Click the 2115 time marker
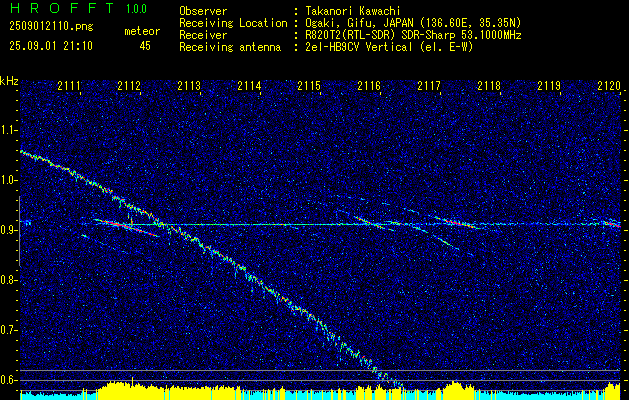629x400 pixels. tap(309, 86)
